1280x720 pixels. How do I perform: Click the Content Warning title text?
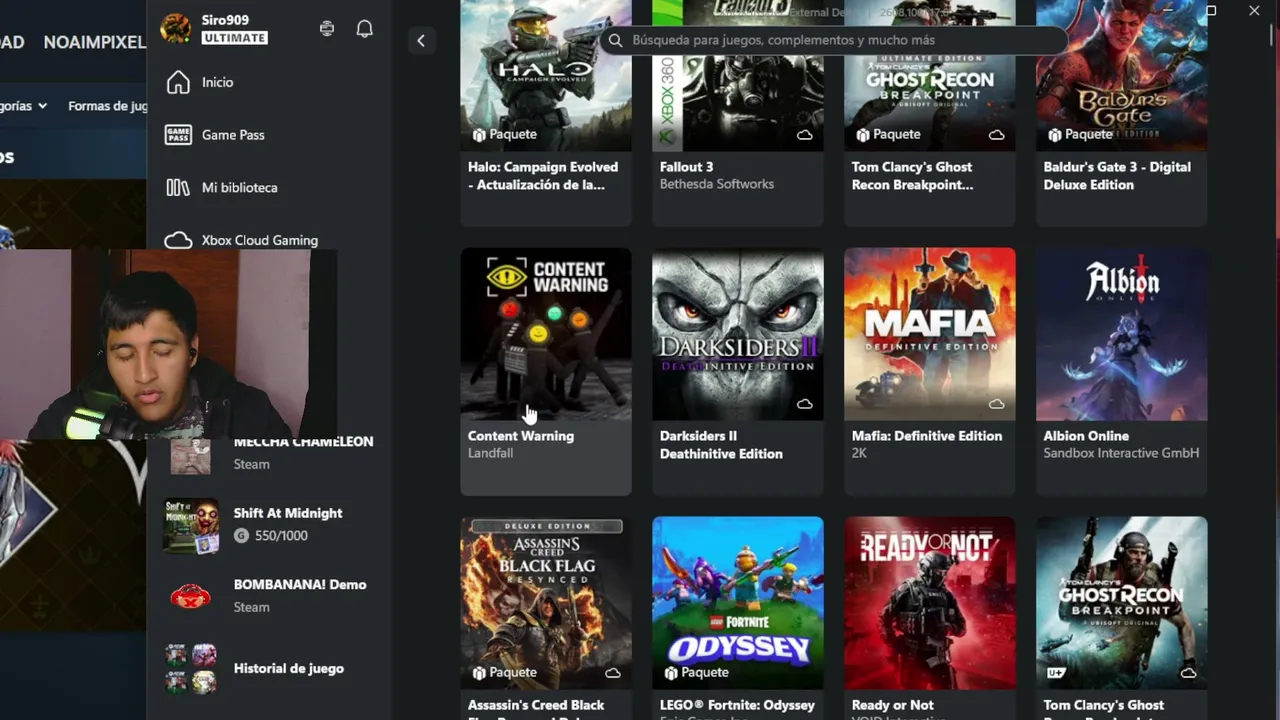521,436
